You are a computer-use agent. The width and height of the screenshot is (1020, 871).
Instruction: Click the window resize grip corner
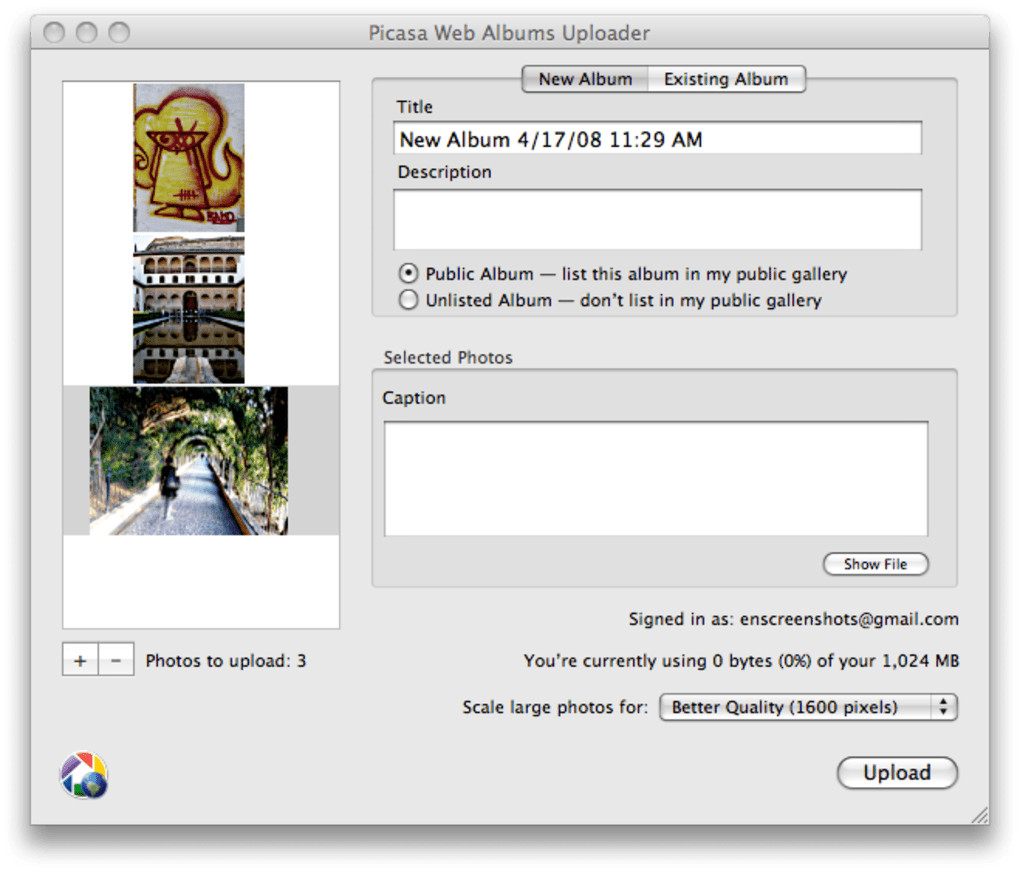tap(980, 815)
